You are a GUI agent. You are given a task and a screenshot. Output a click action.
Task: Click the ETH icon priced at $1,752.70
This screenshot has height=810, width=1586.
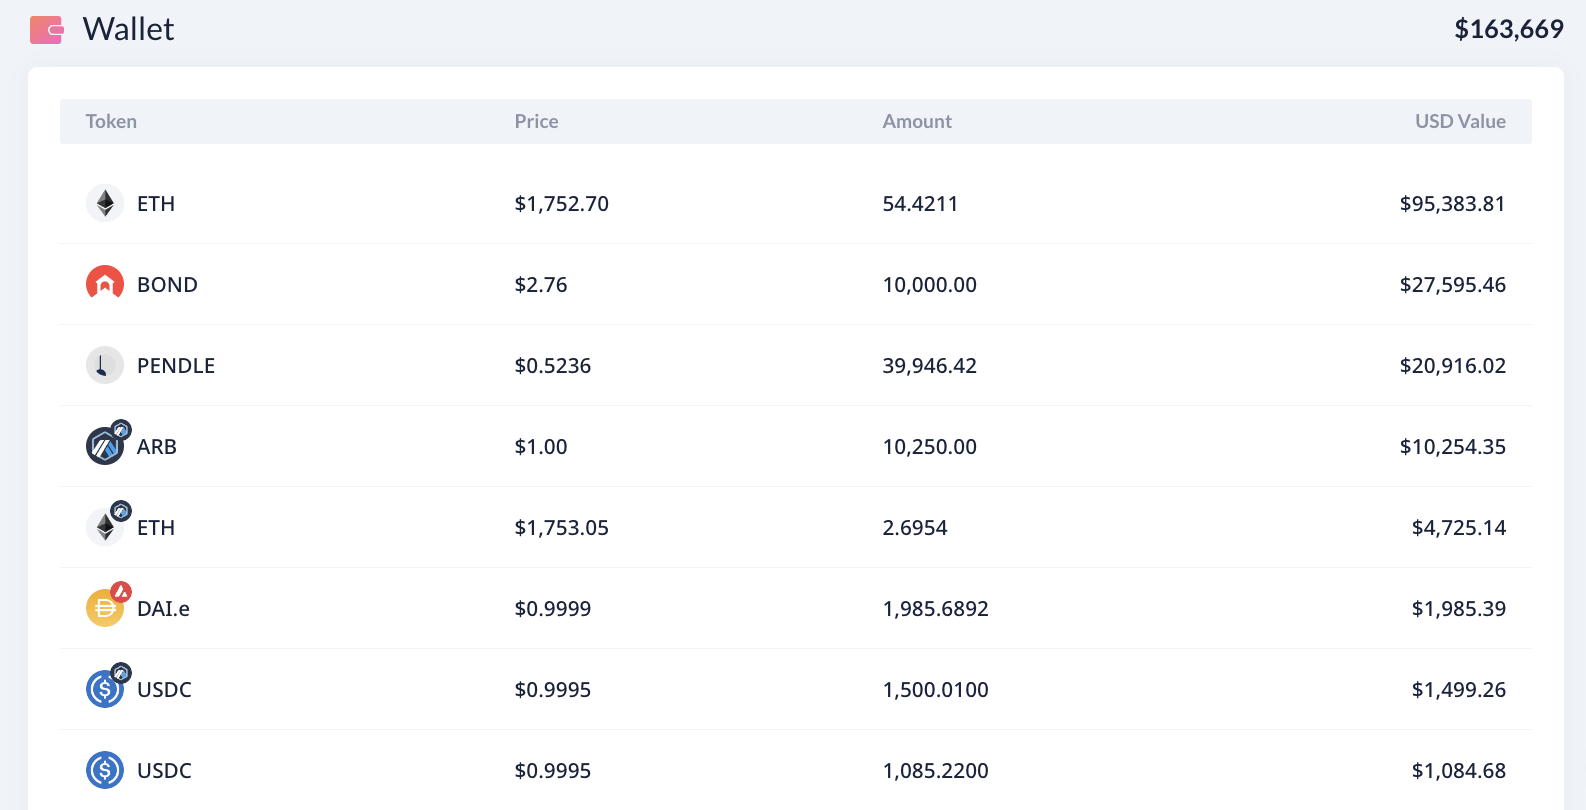(x=105, y=204)
